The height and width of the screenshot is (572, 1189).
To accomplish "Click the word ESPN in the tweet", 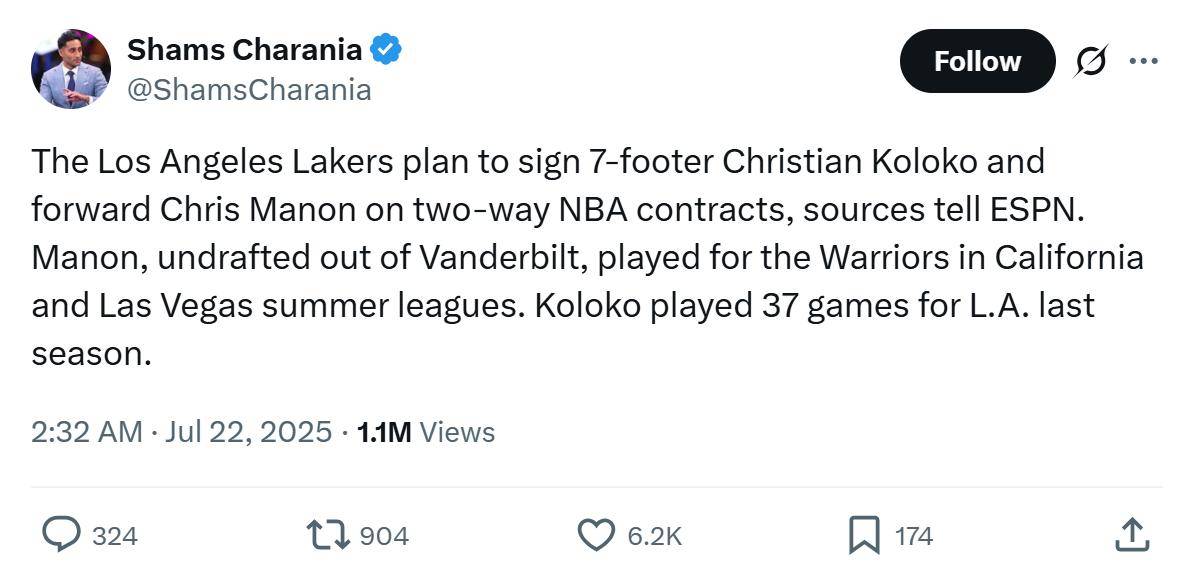I will click(x=1035, y=210).
